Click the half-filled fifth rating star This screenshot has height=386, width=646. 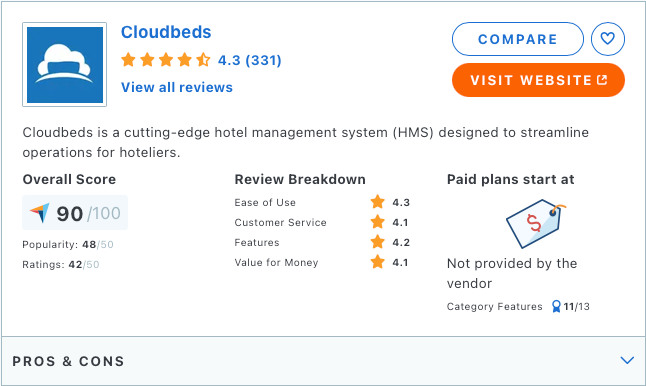click(203, 60)
